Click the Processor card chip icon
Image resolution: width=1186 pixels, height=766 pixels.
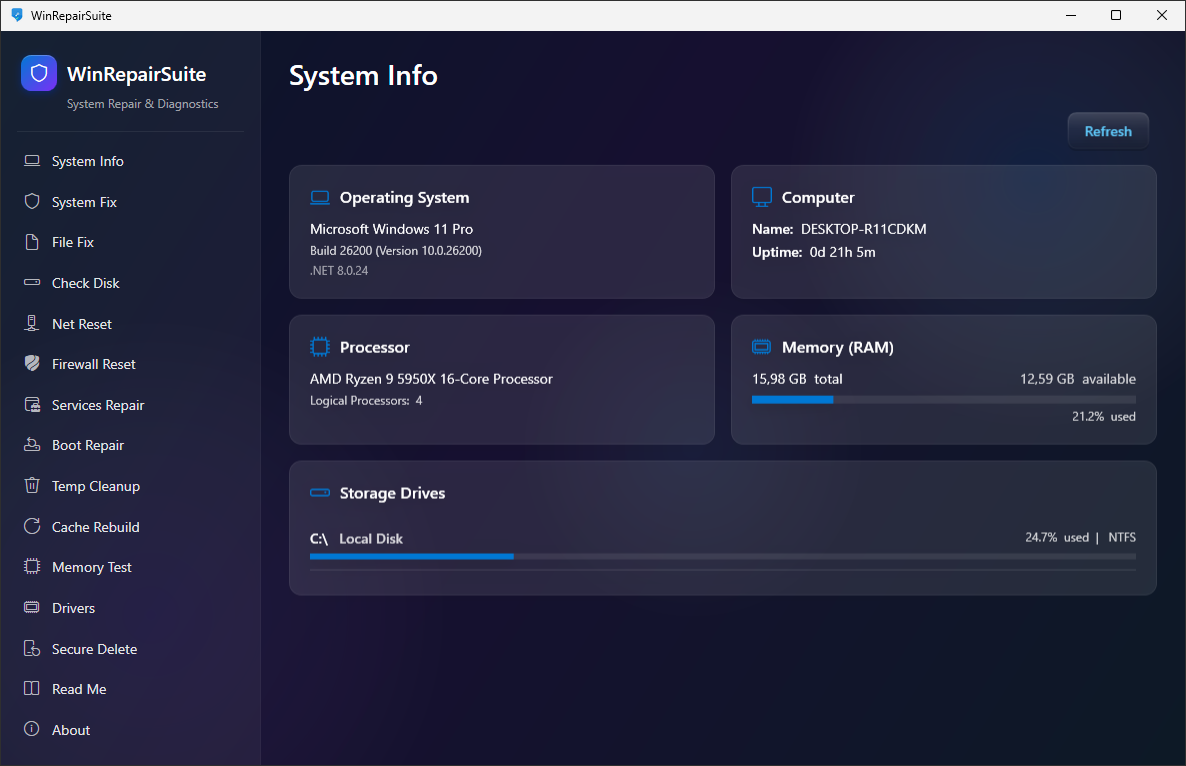[x=320, y=347]
